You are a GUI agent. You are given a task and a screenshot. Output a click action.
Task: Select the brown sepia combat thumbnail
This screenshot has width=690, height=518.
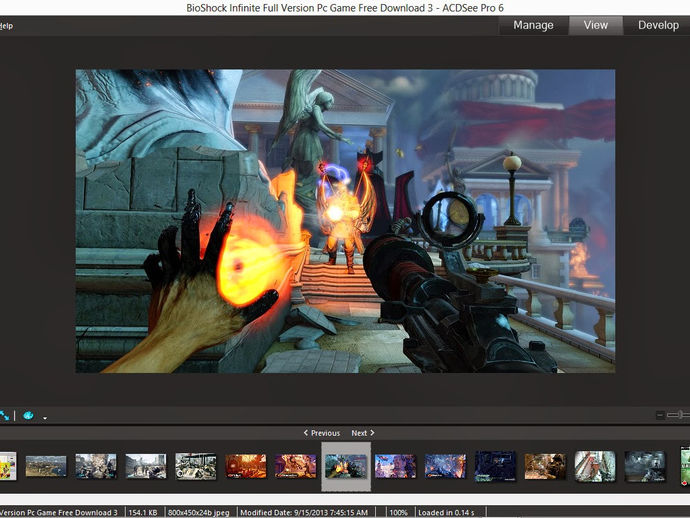pyautogui.click(x=545, y=467)
